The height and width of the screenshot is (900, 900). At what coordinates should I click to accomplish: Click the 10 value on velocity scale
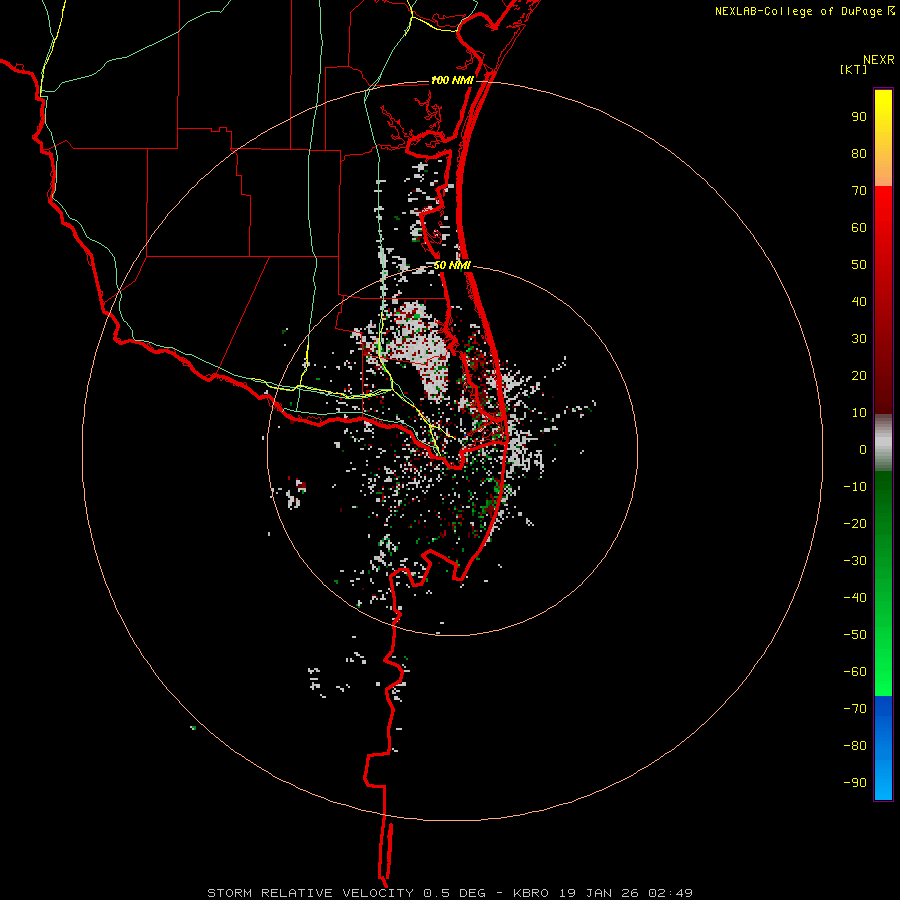click(859, 413)
